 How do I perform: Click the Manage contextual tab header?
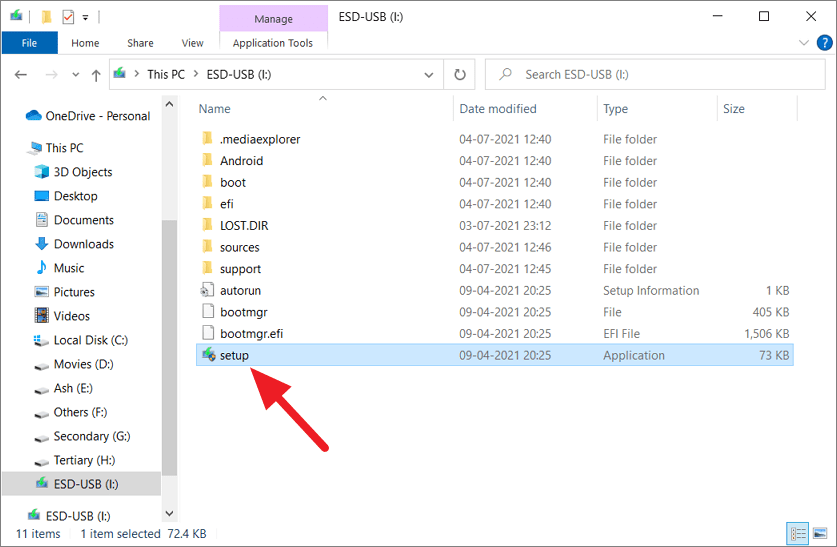pos(273,19)
